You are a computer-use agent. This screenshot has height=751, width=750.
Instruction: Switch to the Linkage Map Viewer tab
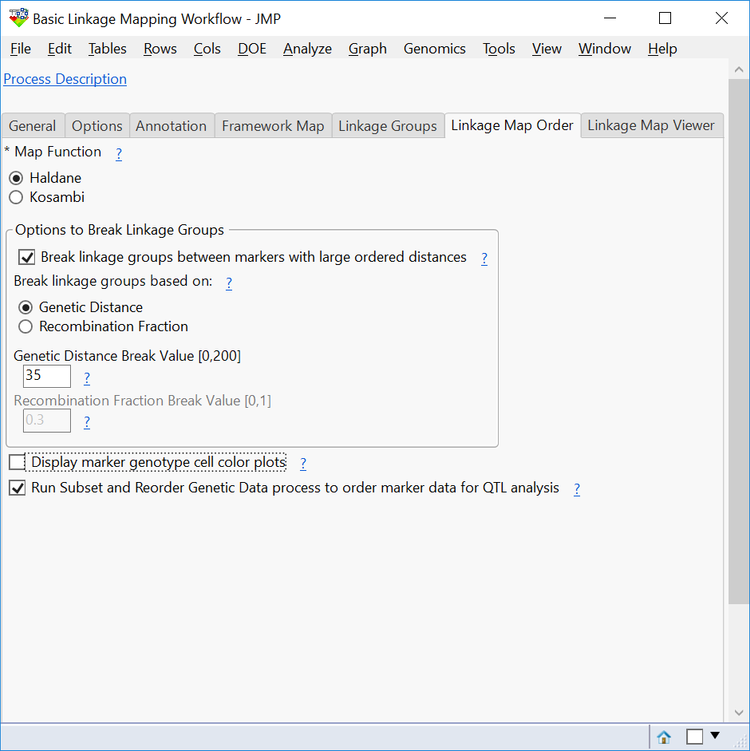(651, 125)
